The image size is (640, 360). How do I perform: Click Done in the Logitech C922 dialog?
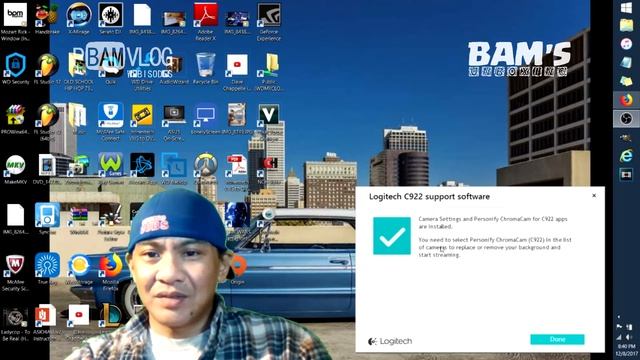tap(557, 339)
